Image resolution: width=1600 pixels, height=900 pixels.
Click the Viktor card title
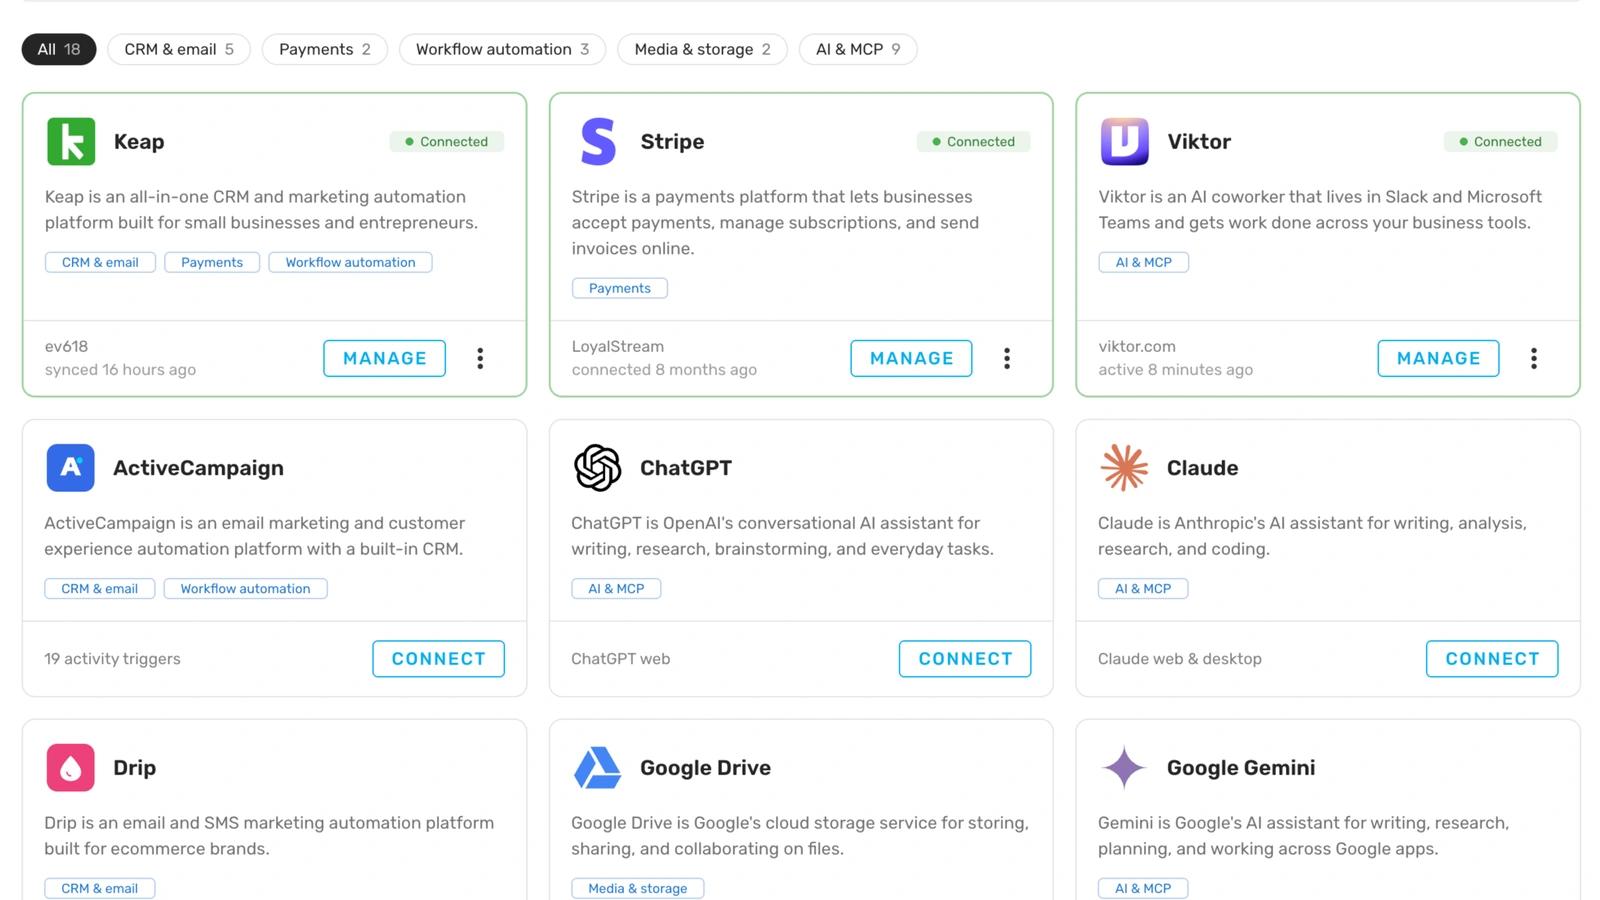pos(1199,142)
